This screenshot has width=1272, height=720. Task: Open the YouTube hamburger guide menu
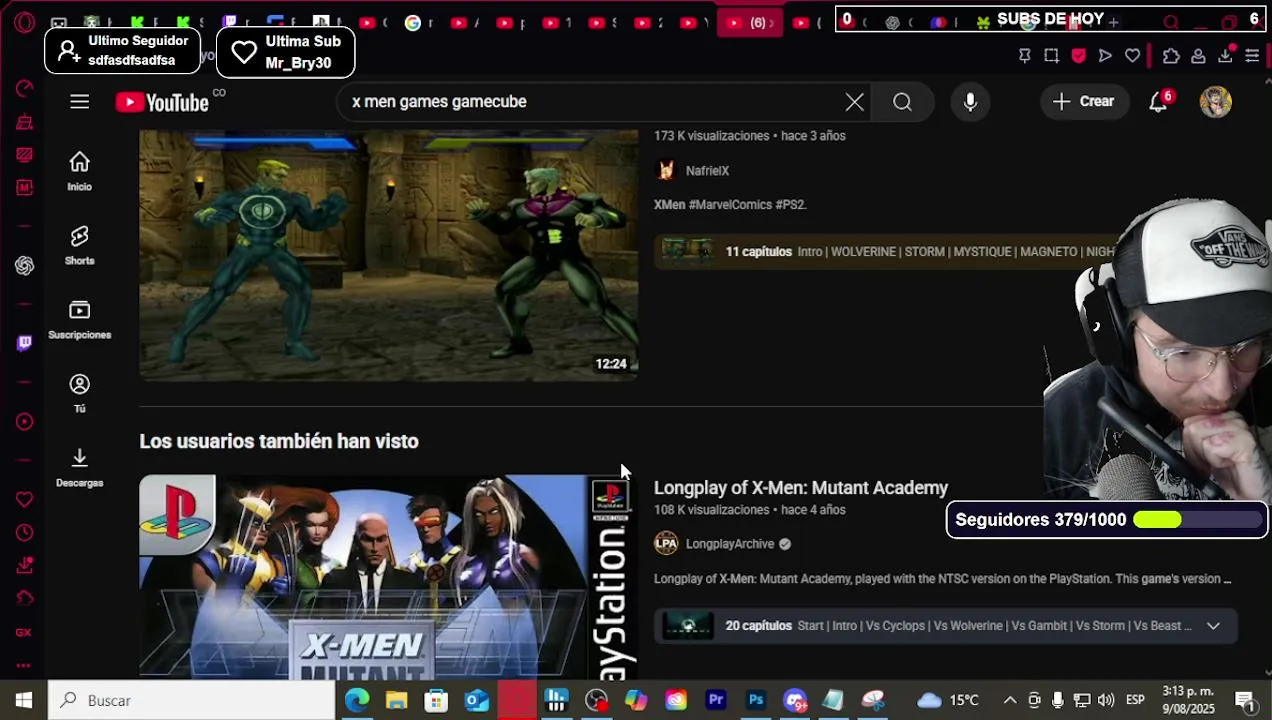click(79, 101)
